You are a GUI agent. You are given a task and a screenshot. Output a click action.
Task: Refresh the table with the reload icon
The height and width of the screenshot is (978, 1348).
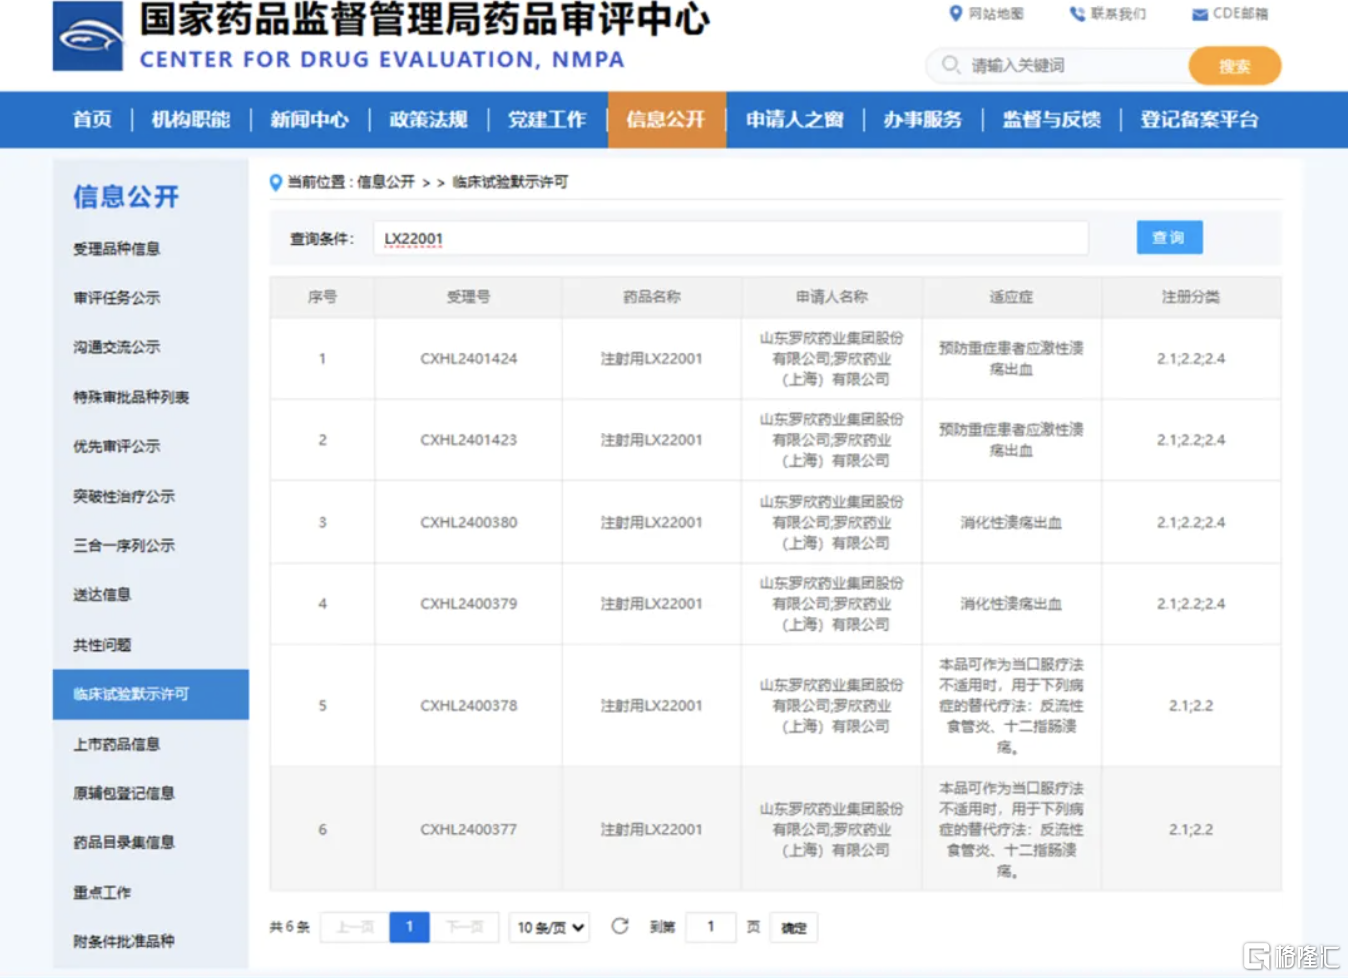click(620, 926)
